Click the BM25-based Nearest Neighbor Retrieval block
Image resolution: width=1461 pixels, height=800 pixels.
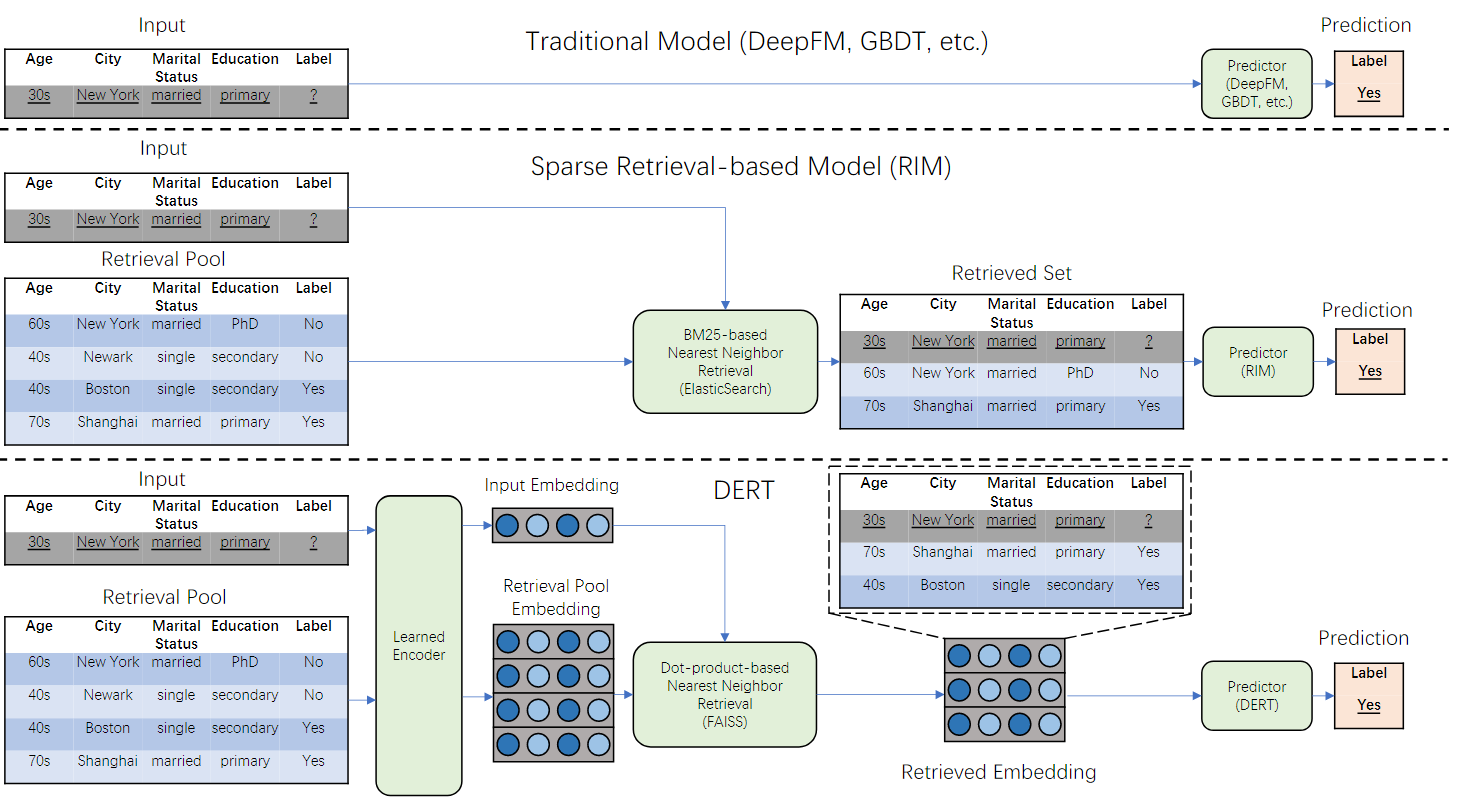[724, 360]
